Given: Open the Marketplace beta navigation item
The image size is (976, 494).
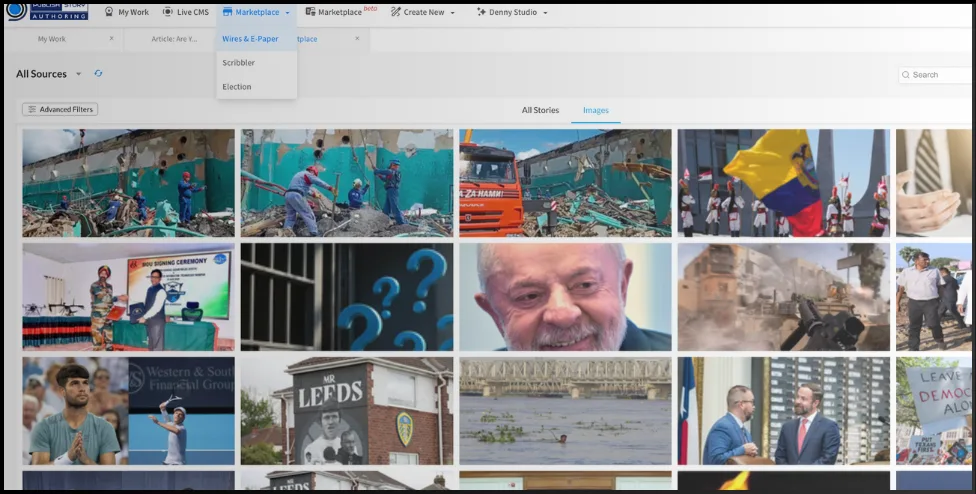Looking at the screenshot, I should pos(340,12).
